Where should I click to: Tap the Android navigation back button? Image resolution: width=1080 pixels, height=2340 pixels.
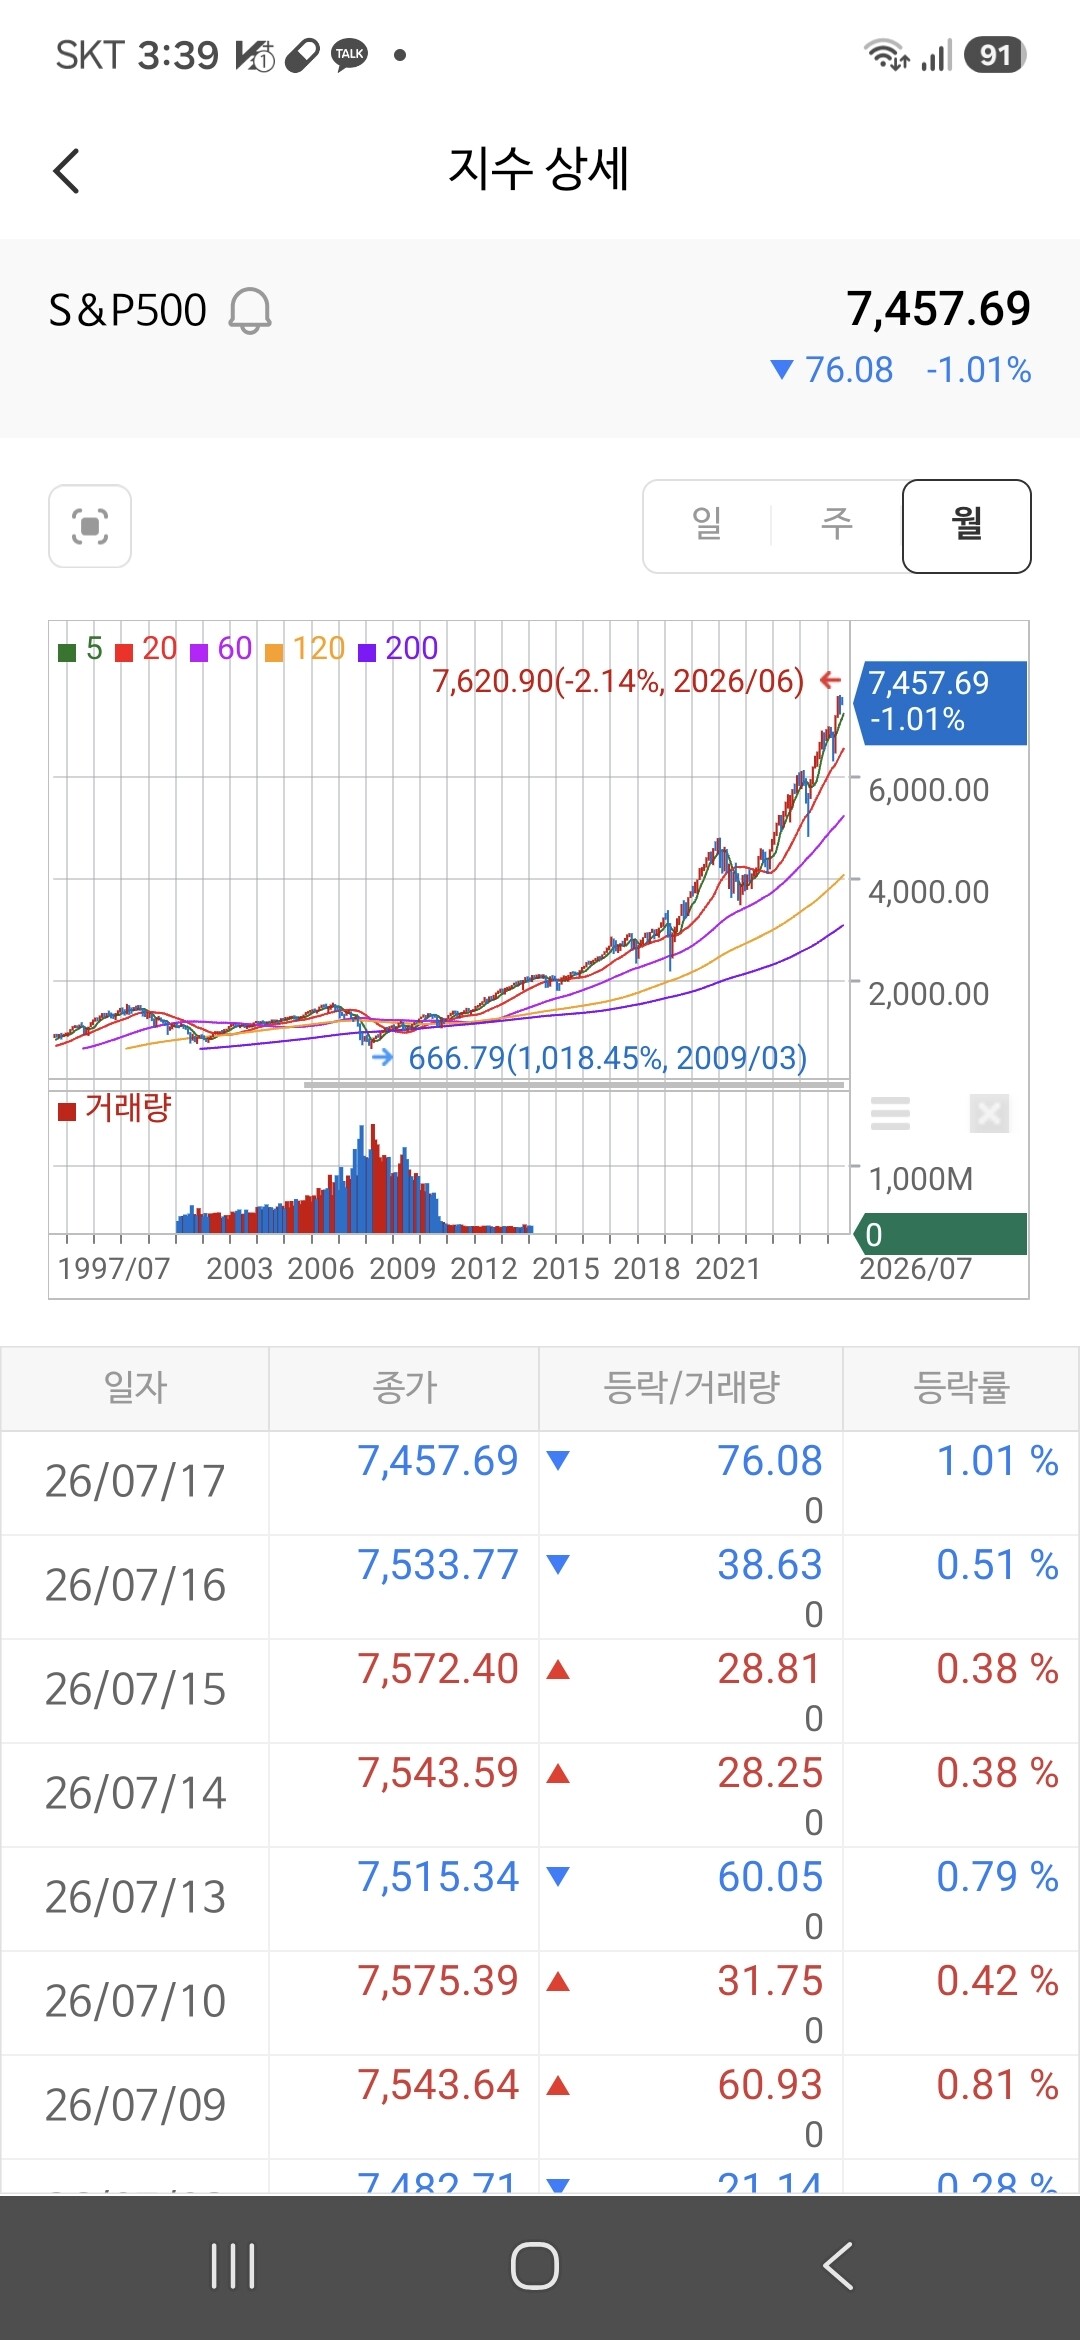(838, 2266)
